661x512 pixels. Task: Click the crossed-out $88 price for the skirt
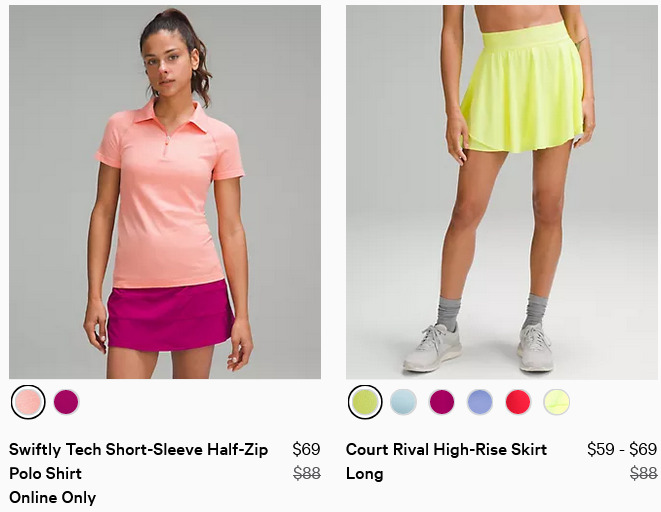[644, 473]
